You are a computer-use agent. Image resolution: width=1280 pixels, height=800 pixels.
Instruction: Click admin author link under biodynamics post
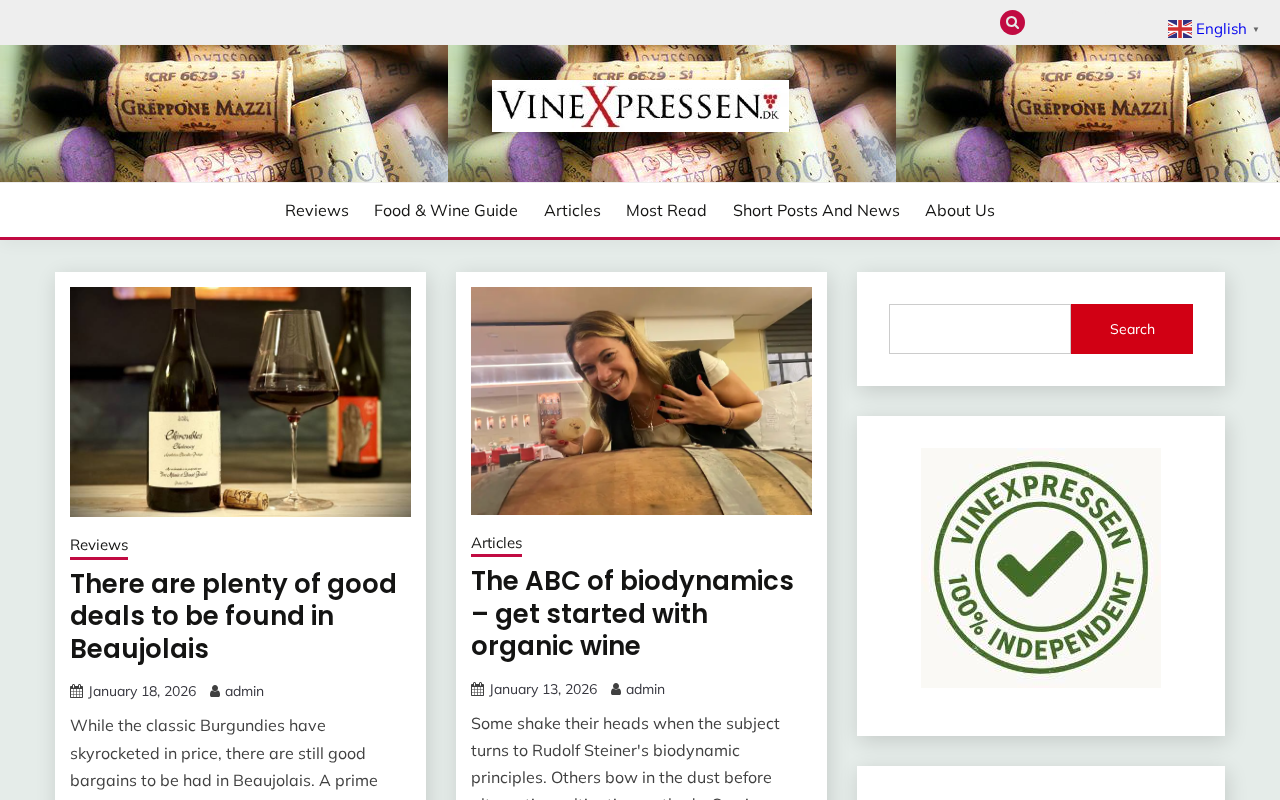tap(645, 689)
